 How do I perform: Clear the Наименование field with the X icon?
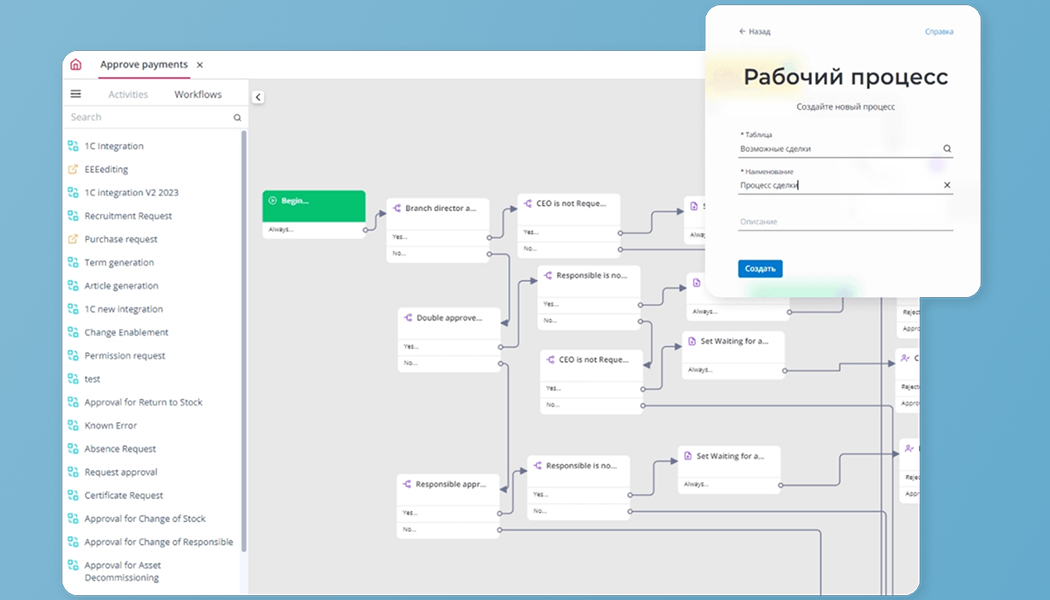(946, 185)
